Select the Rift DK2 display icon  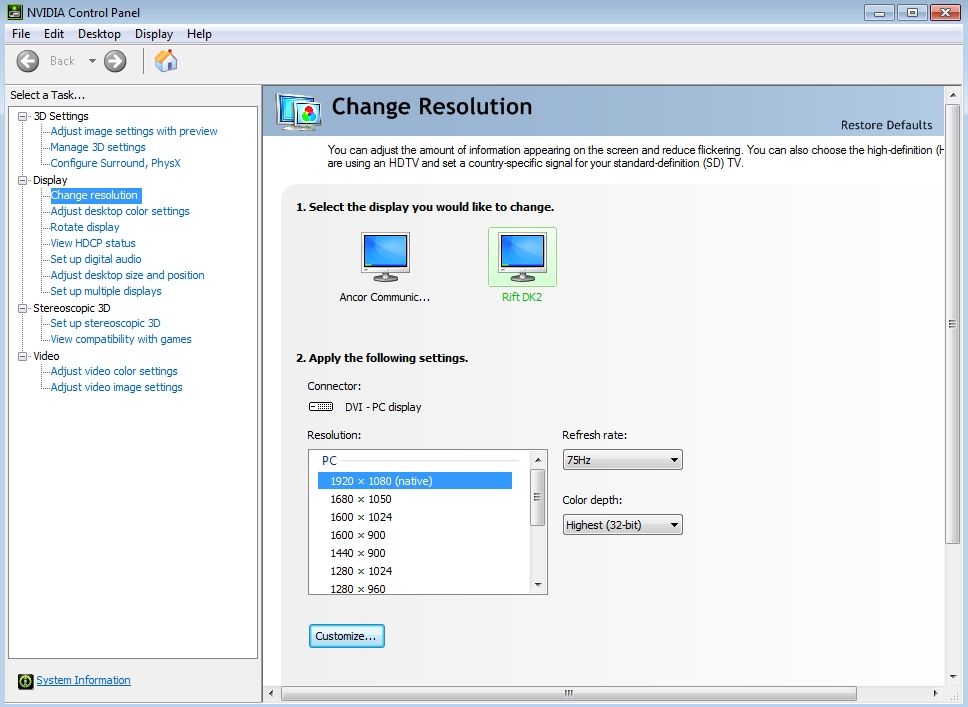[x=522, y=257]
